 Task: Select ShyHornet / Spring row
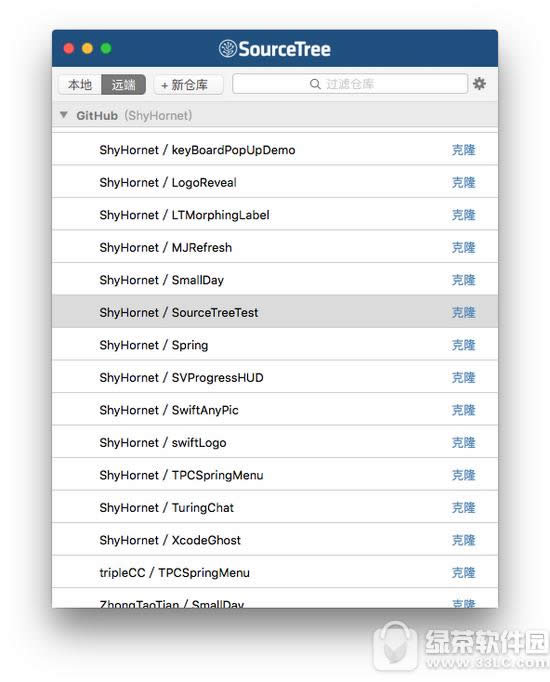275,344
